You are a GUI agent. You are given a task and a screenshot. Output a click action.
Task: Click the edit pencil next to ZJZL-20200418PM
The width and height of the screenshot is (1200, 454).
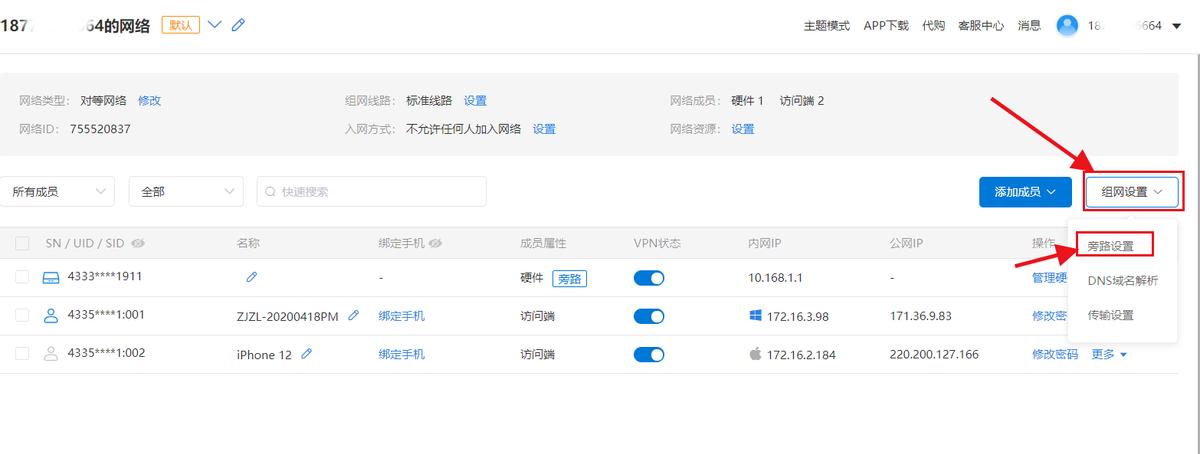click(x=353, y=315)
